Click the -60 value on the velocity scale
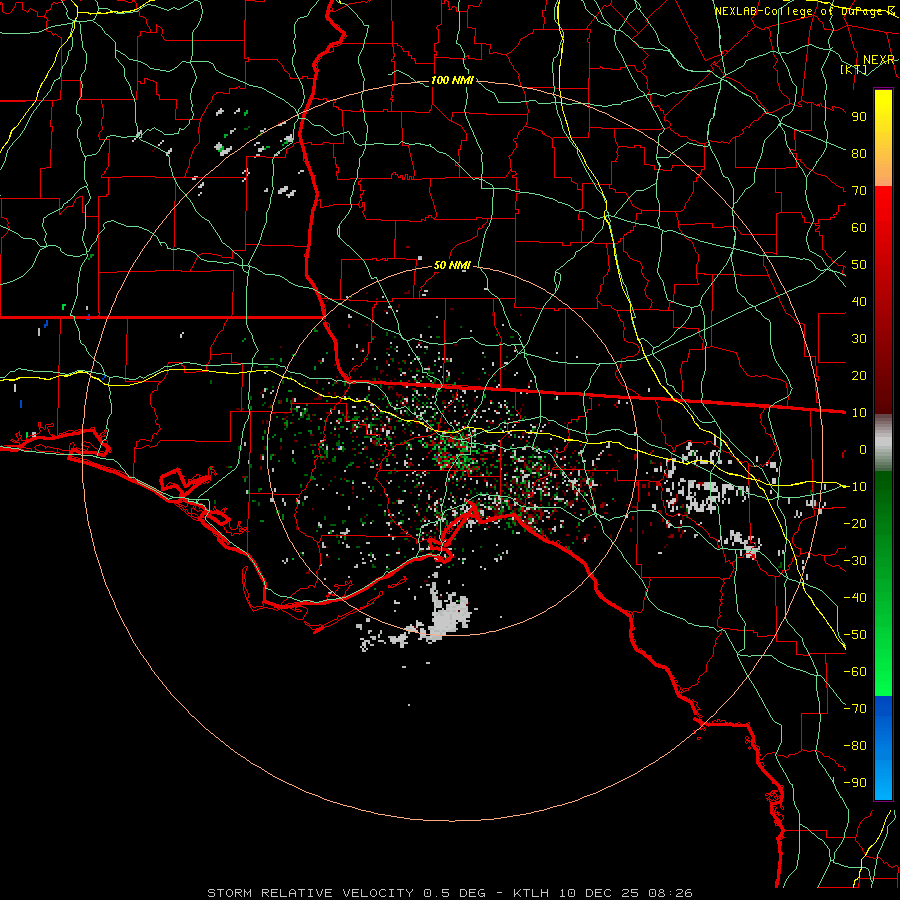This screenshot has height=900, width=900. (855, 672)
